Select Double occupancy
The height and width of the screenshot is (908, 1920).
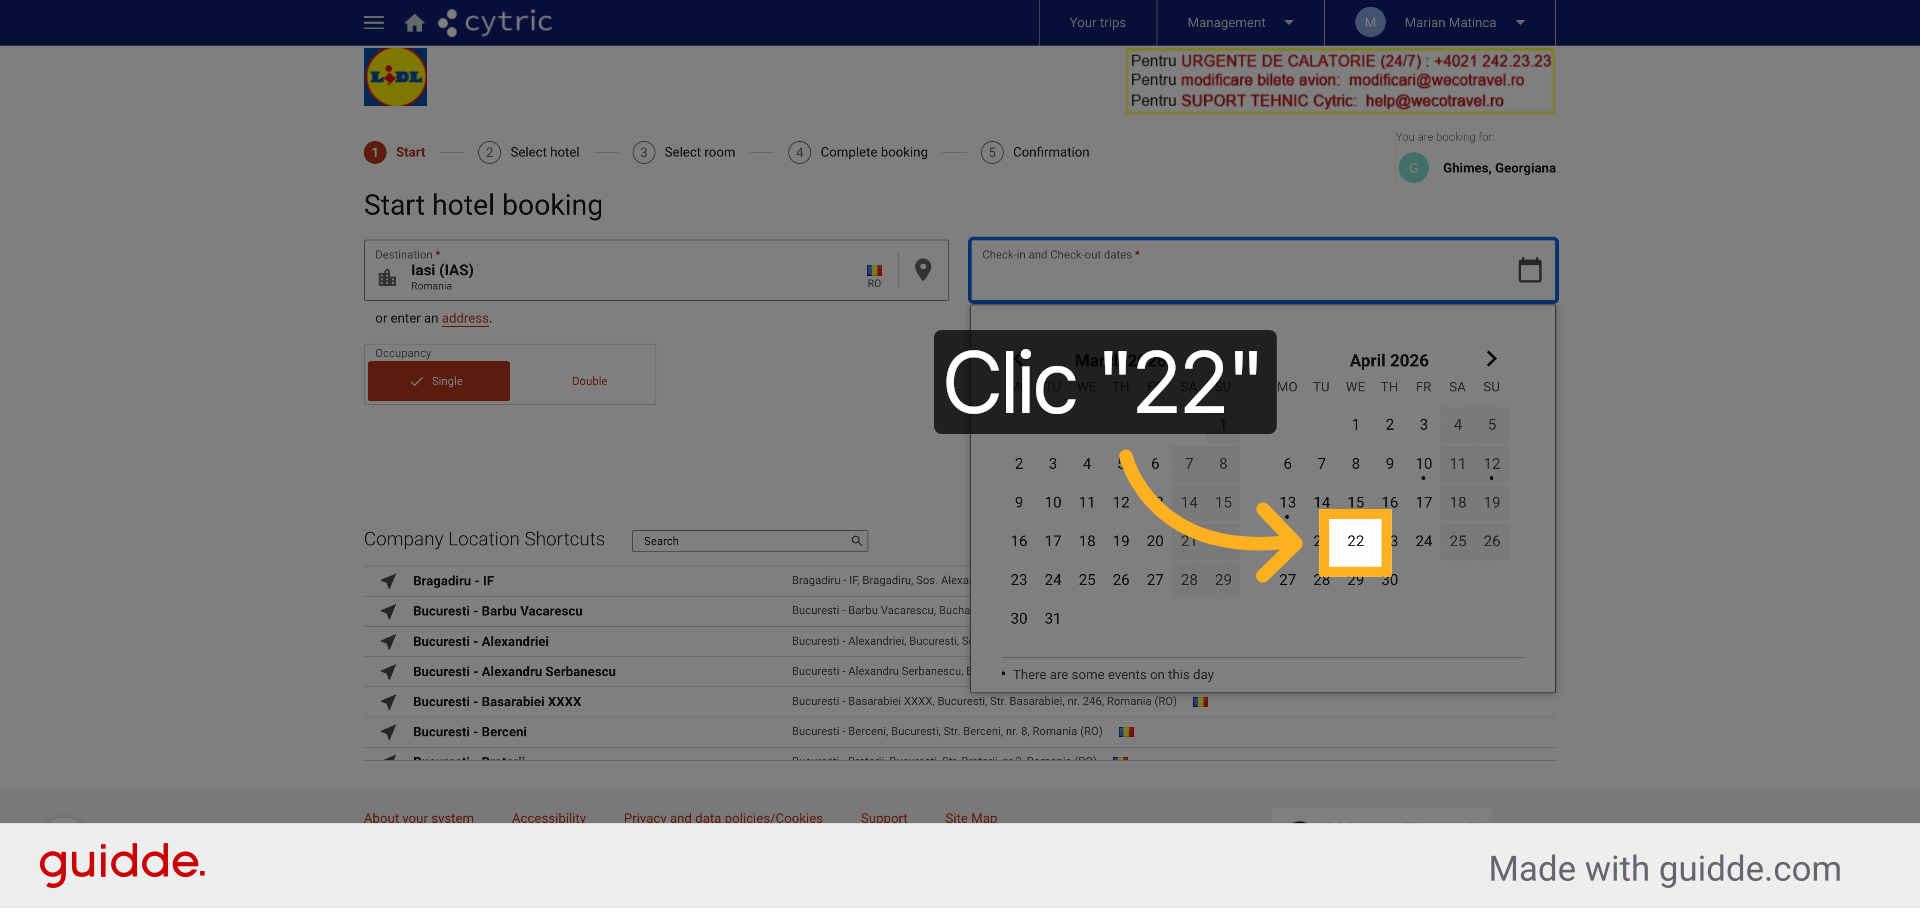click(590, 381)
